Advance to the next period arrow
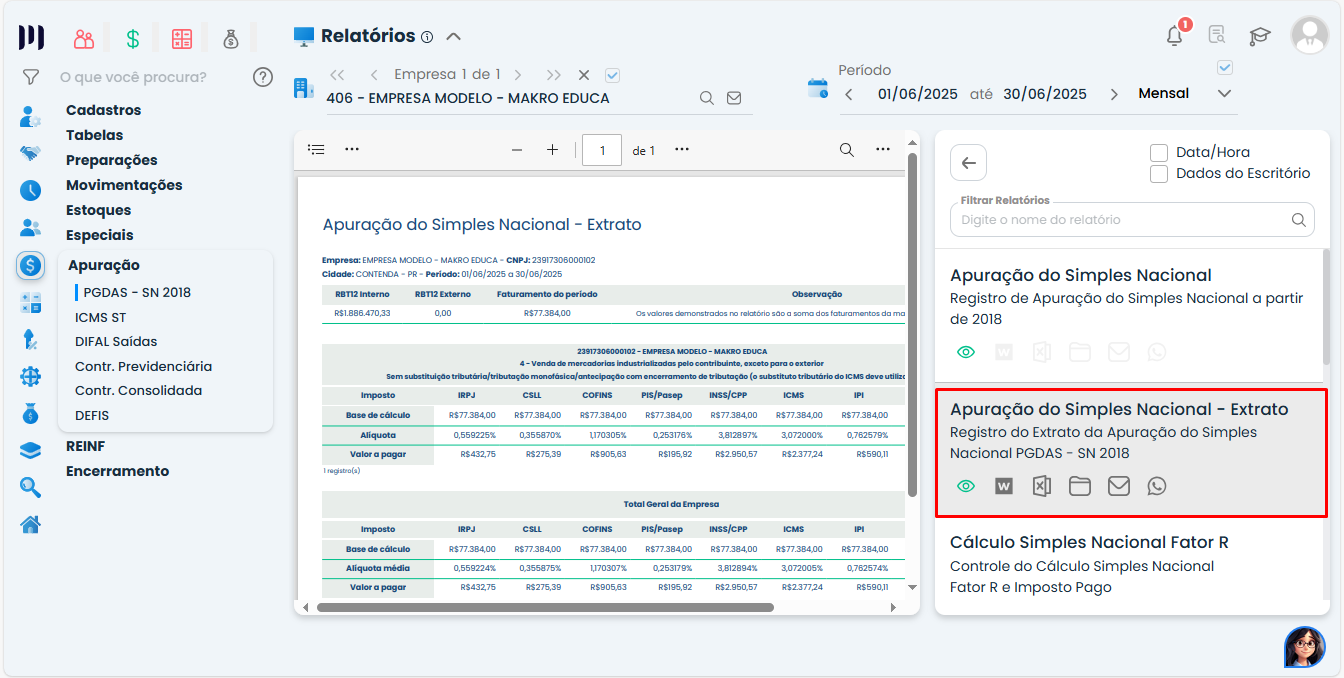Image resolution: width=1344 pixels, height=678 pixels. click(1114, 94)
